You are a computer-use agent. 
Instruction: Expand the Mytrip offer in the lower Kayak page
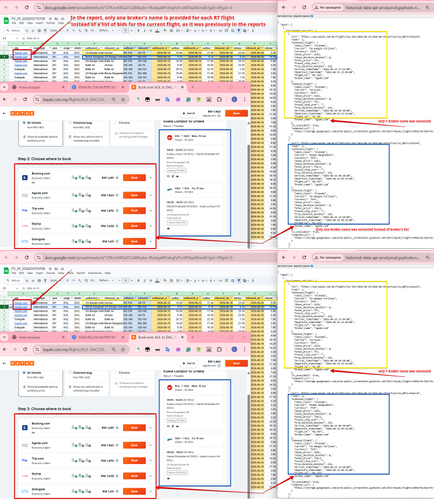click(151, 476)
